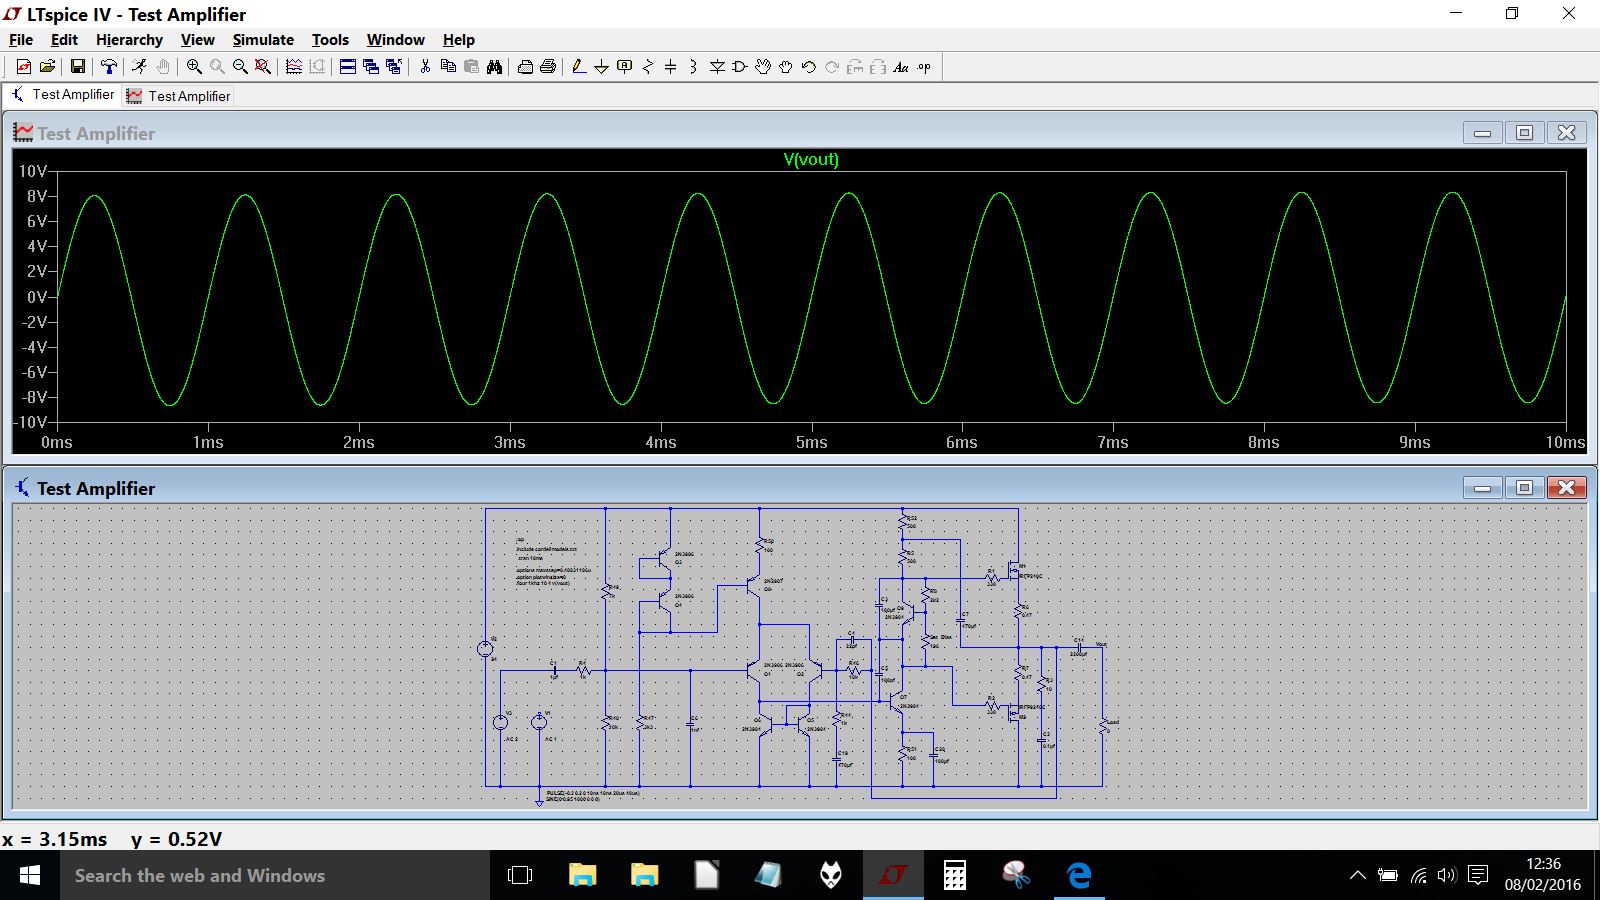Maximize the waveform plot panel
This screenshot has width=1600, height=900.
(x=1524, y=133)
